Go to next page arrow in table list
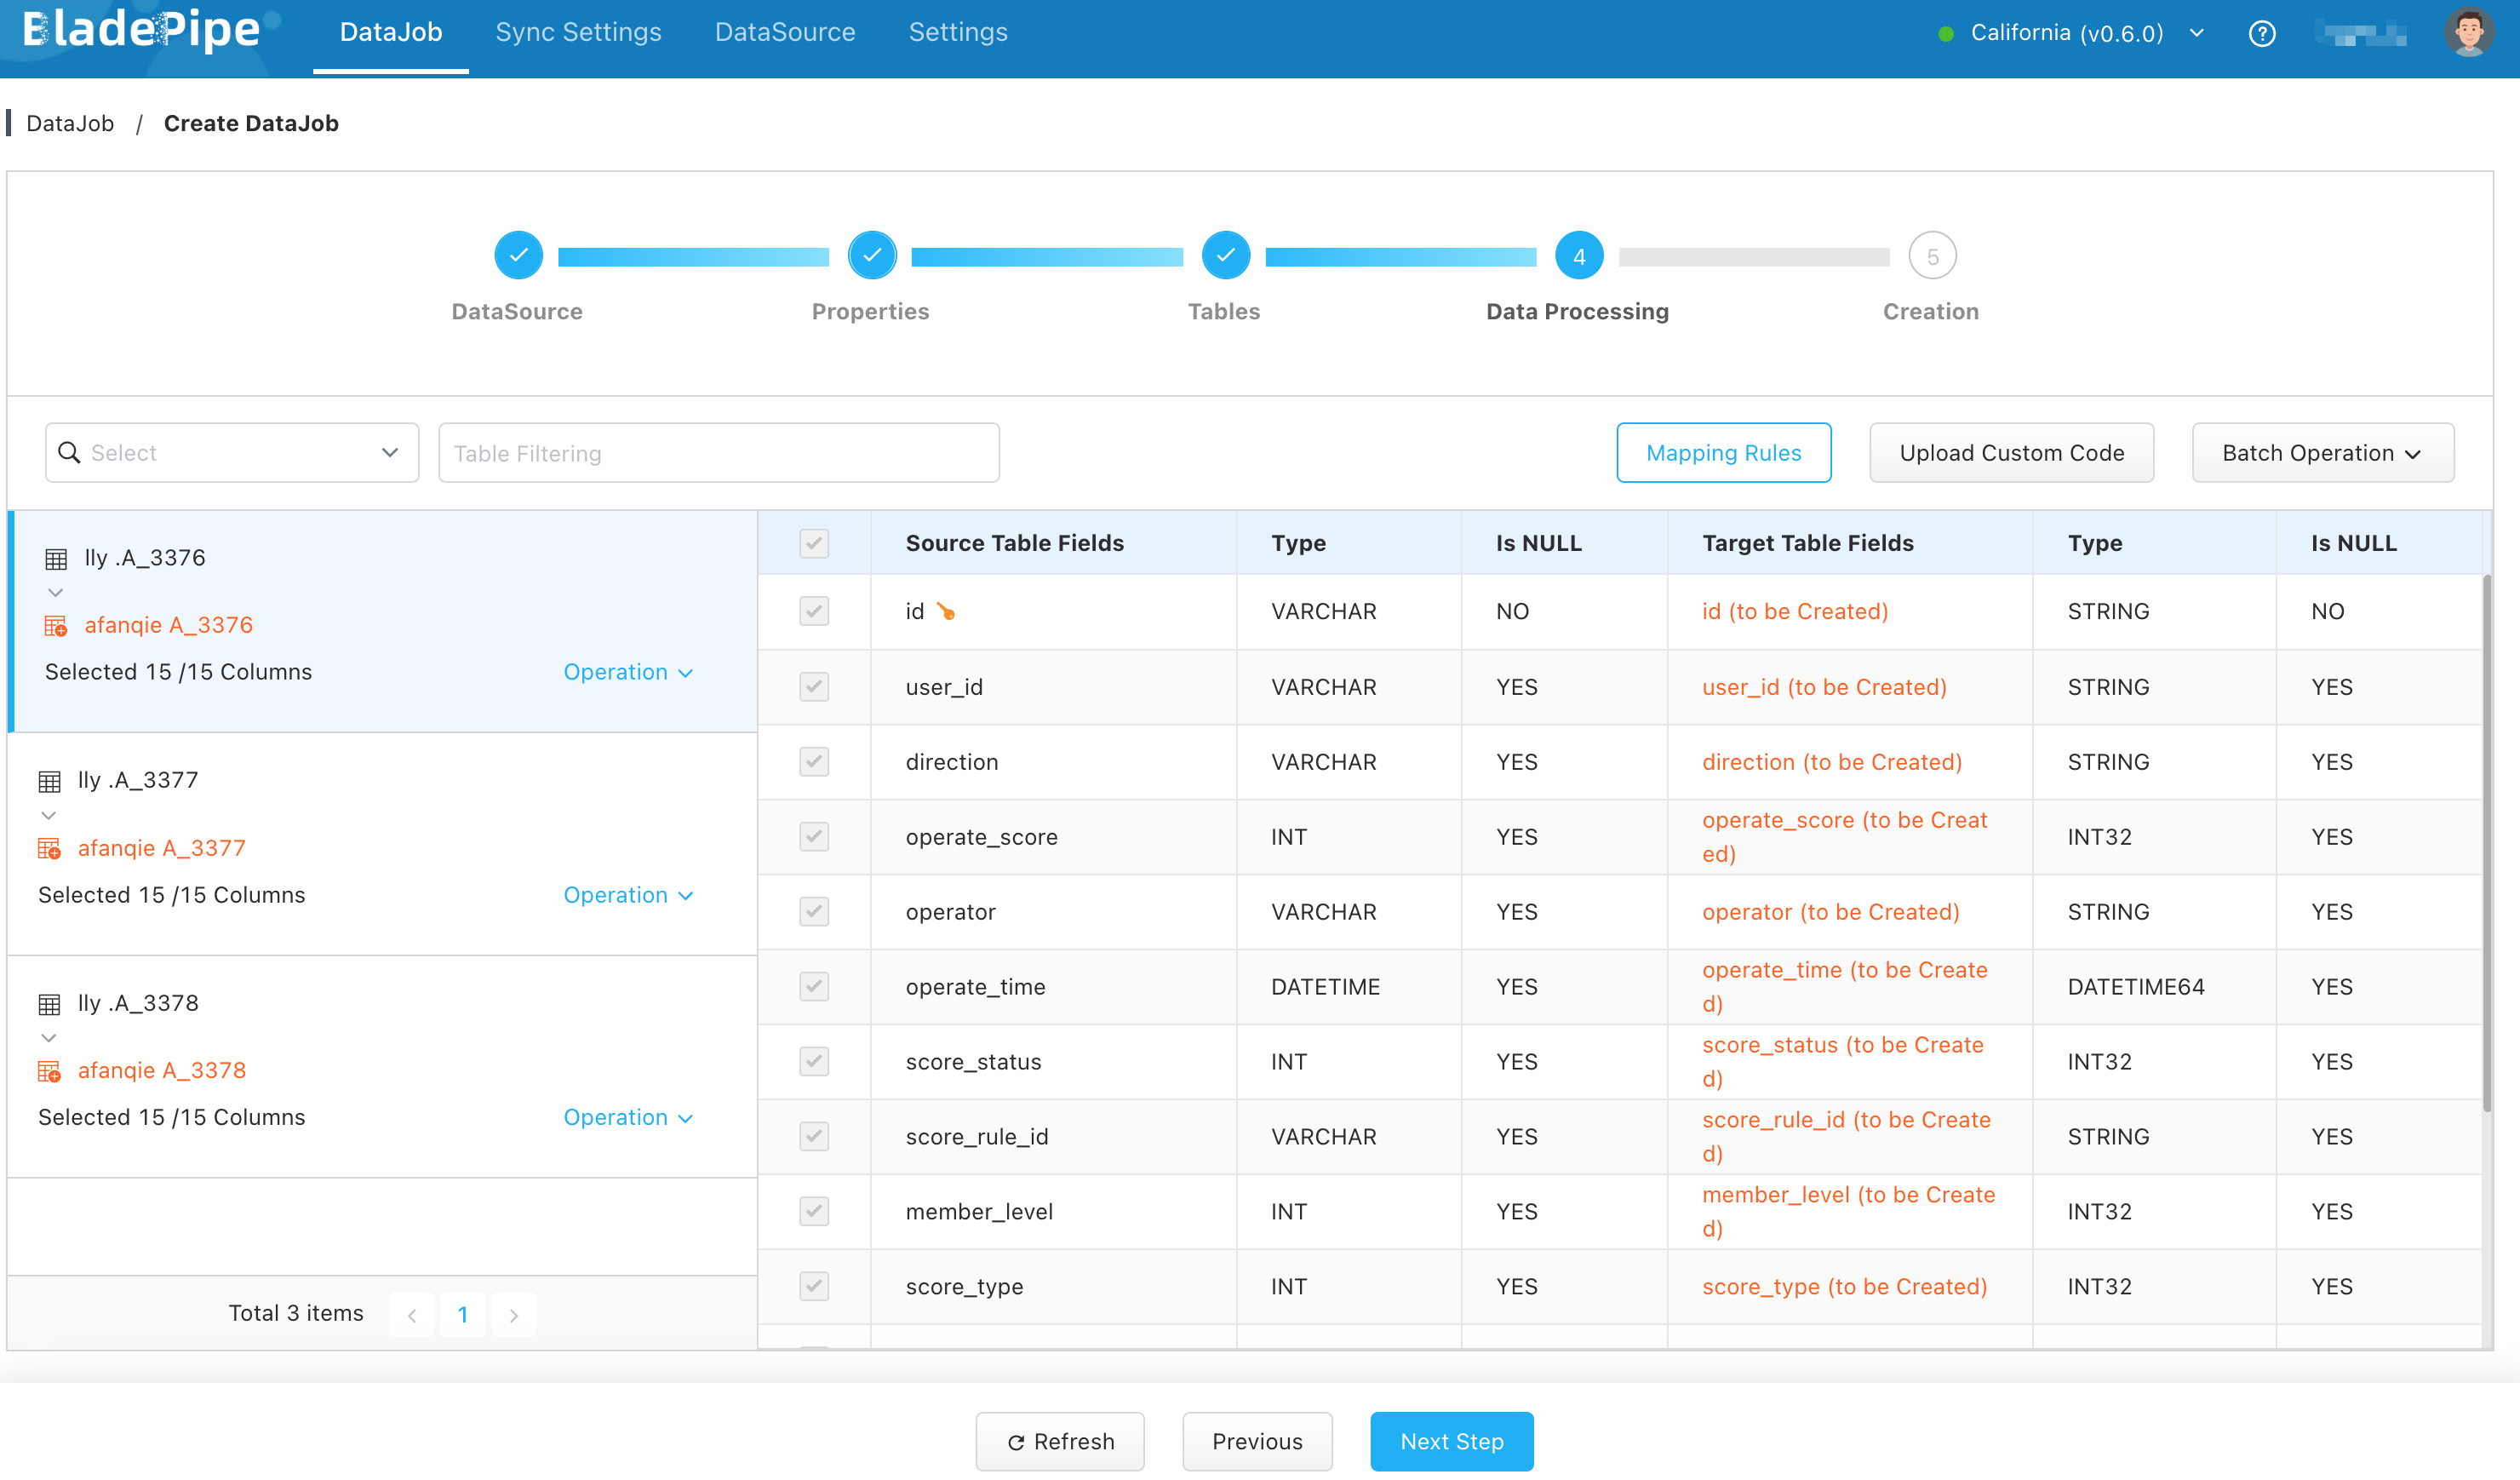 click(513, 1314)
